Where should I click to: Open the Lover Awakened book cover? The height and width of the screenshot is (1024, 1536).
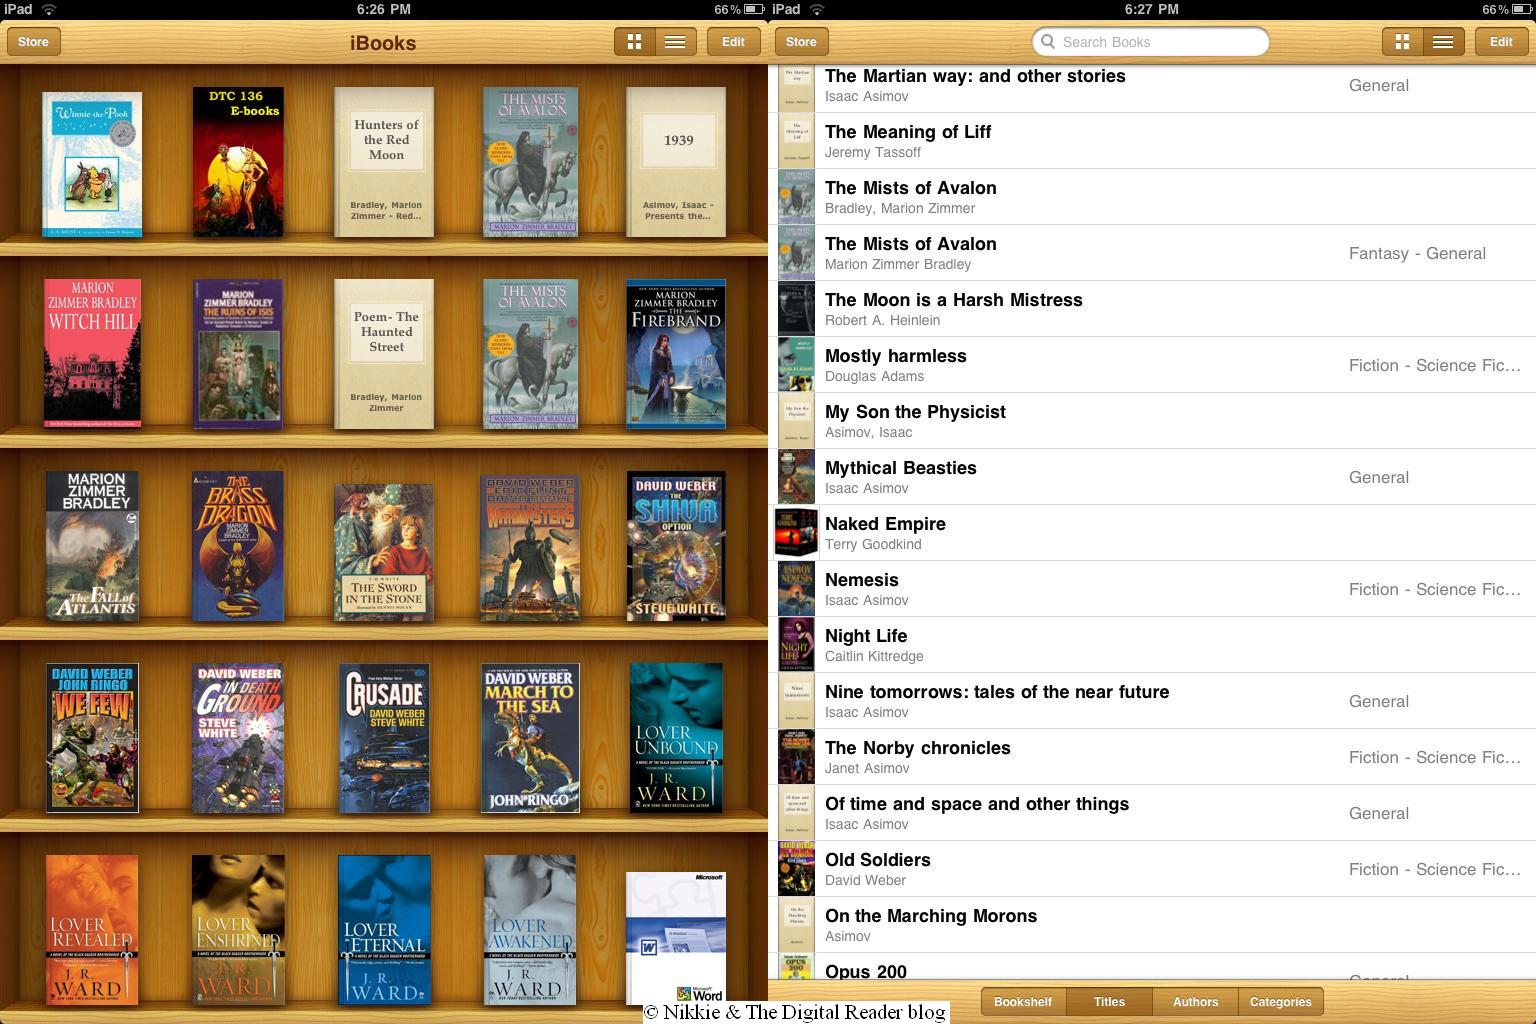tap(530, 930)
